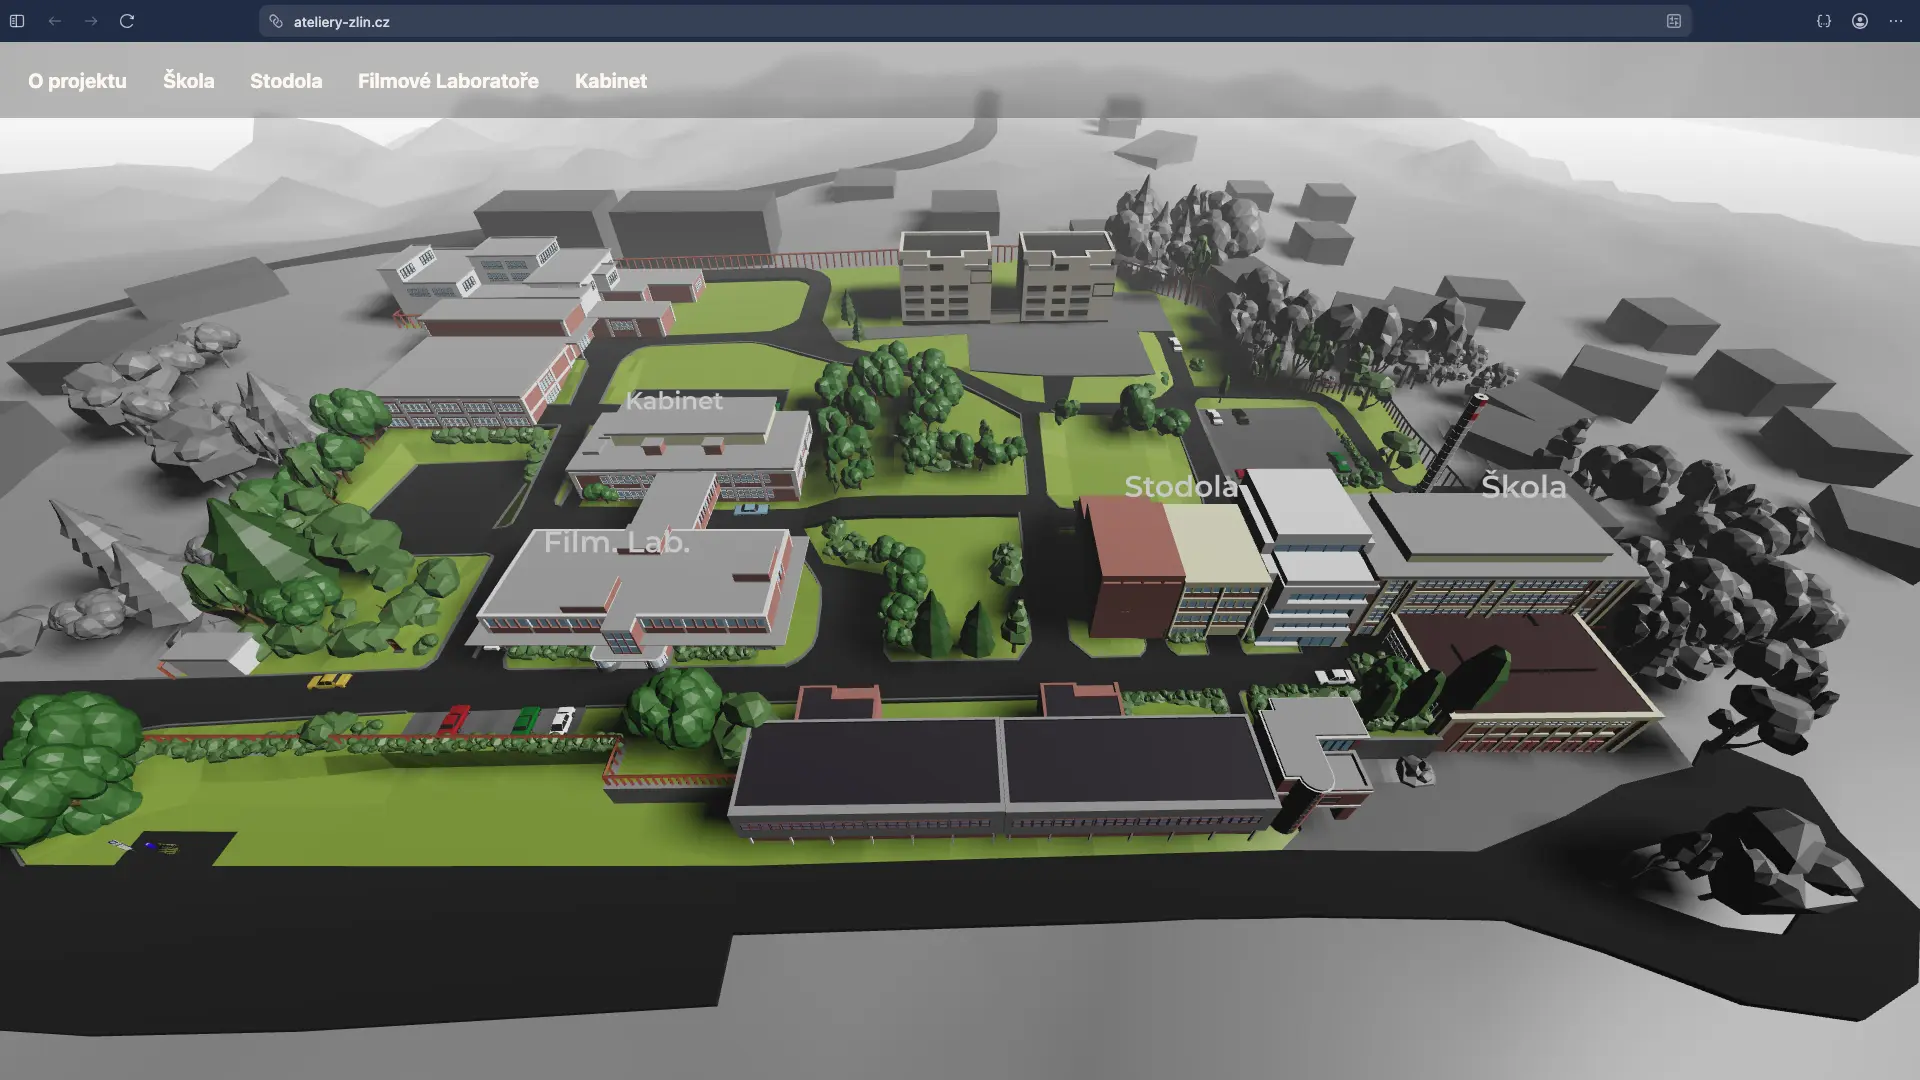1920x1080 pixels.
Task: Click the Kabinet label on the 3D map
Action: click(x=673, y=401)
